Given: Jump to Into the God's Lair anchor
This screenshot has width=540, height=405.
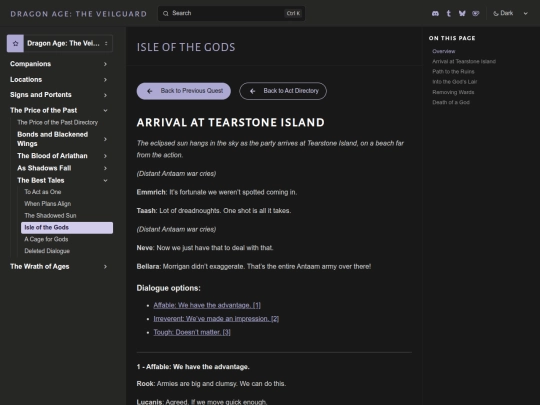Looking at the screenshot, I should [x=455, y=82].
